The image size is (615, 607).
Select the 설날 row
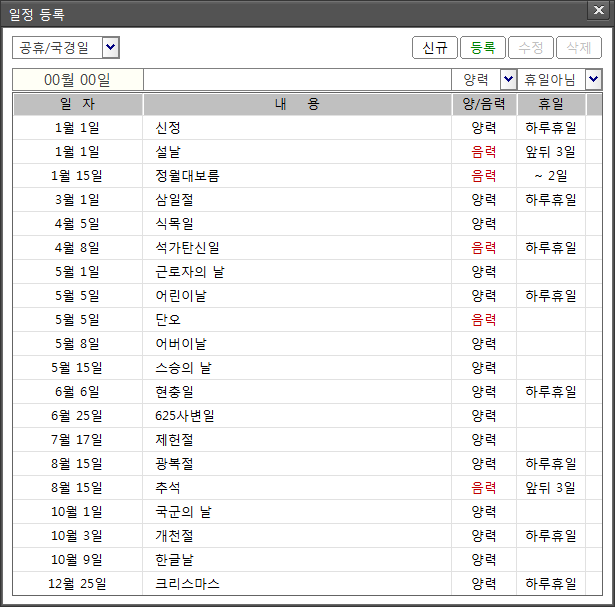tap(308, 152)
